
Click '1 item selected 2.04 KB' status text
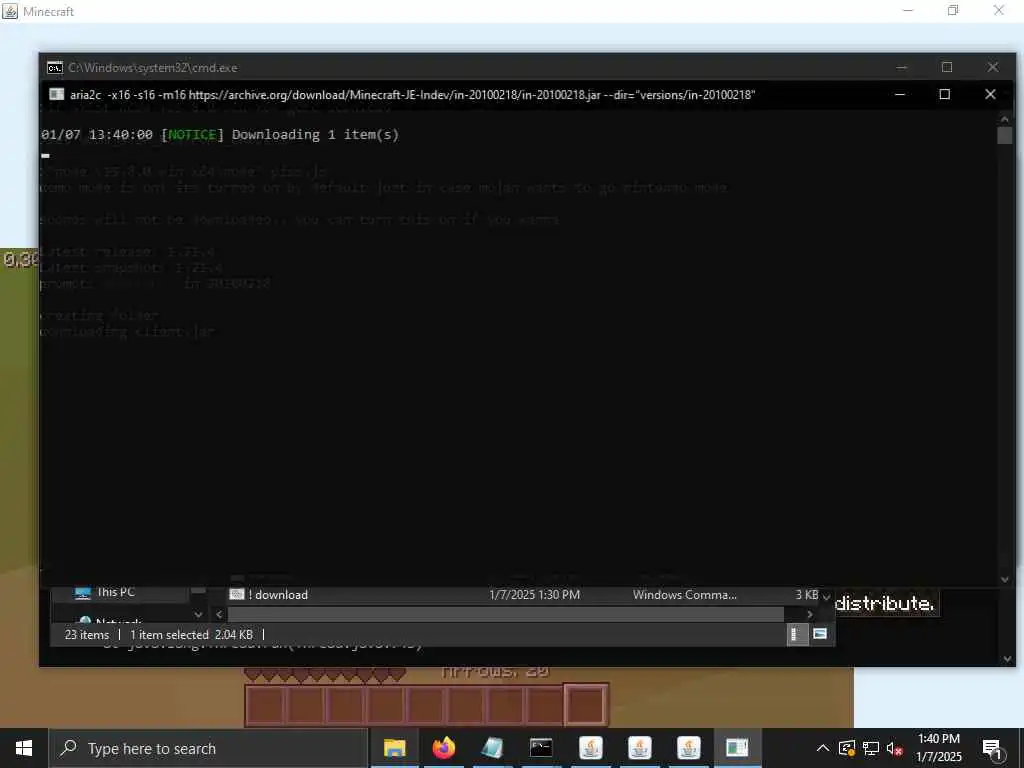coord(191,635)
